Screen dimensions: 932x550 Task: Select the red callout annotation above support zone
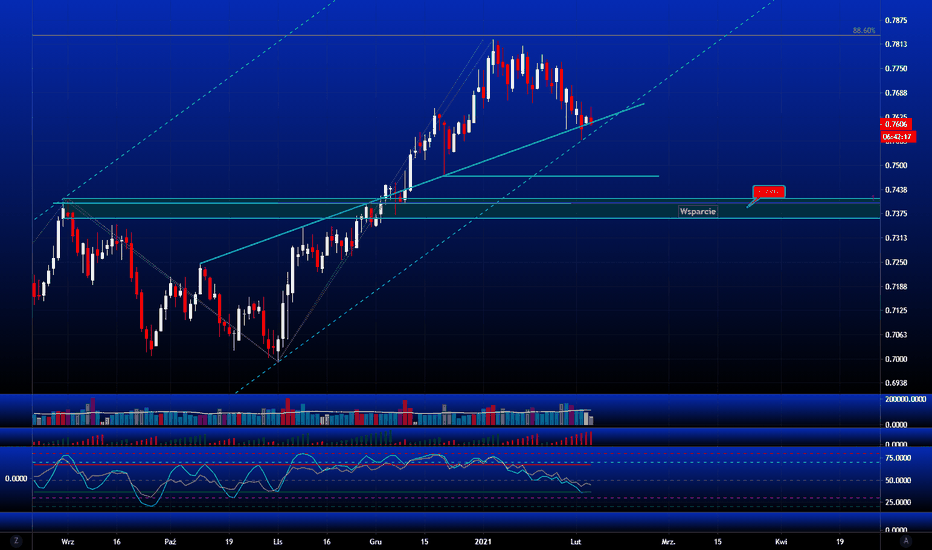769,191
